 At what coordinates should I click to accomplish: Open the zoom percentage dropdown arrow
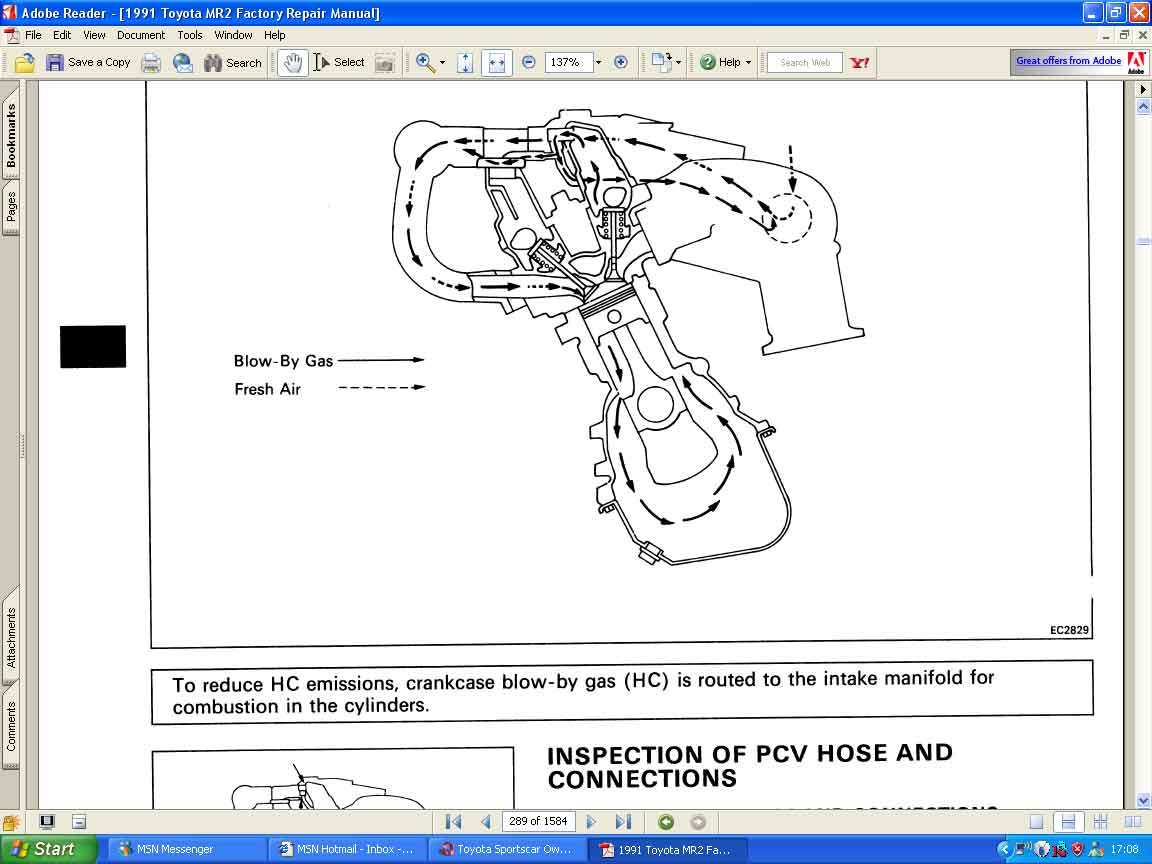598,62
